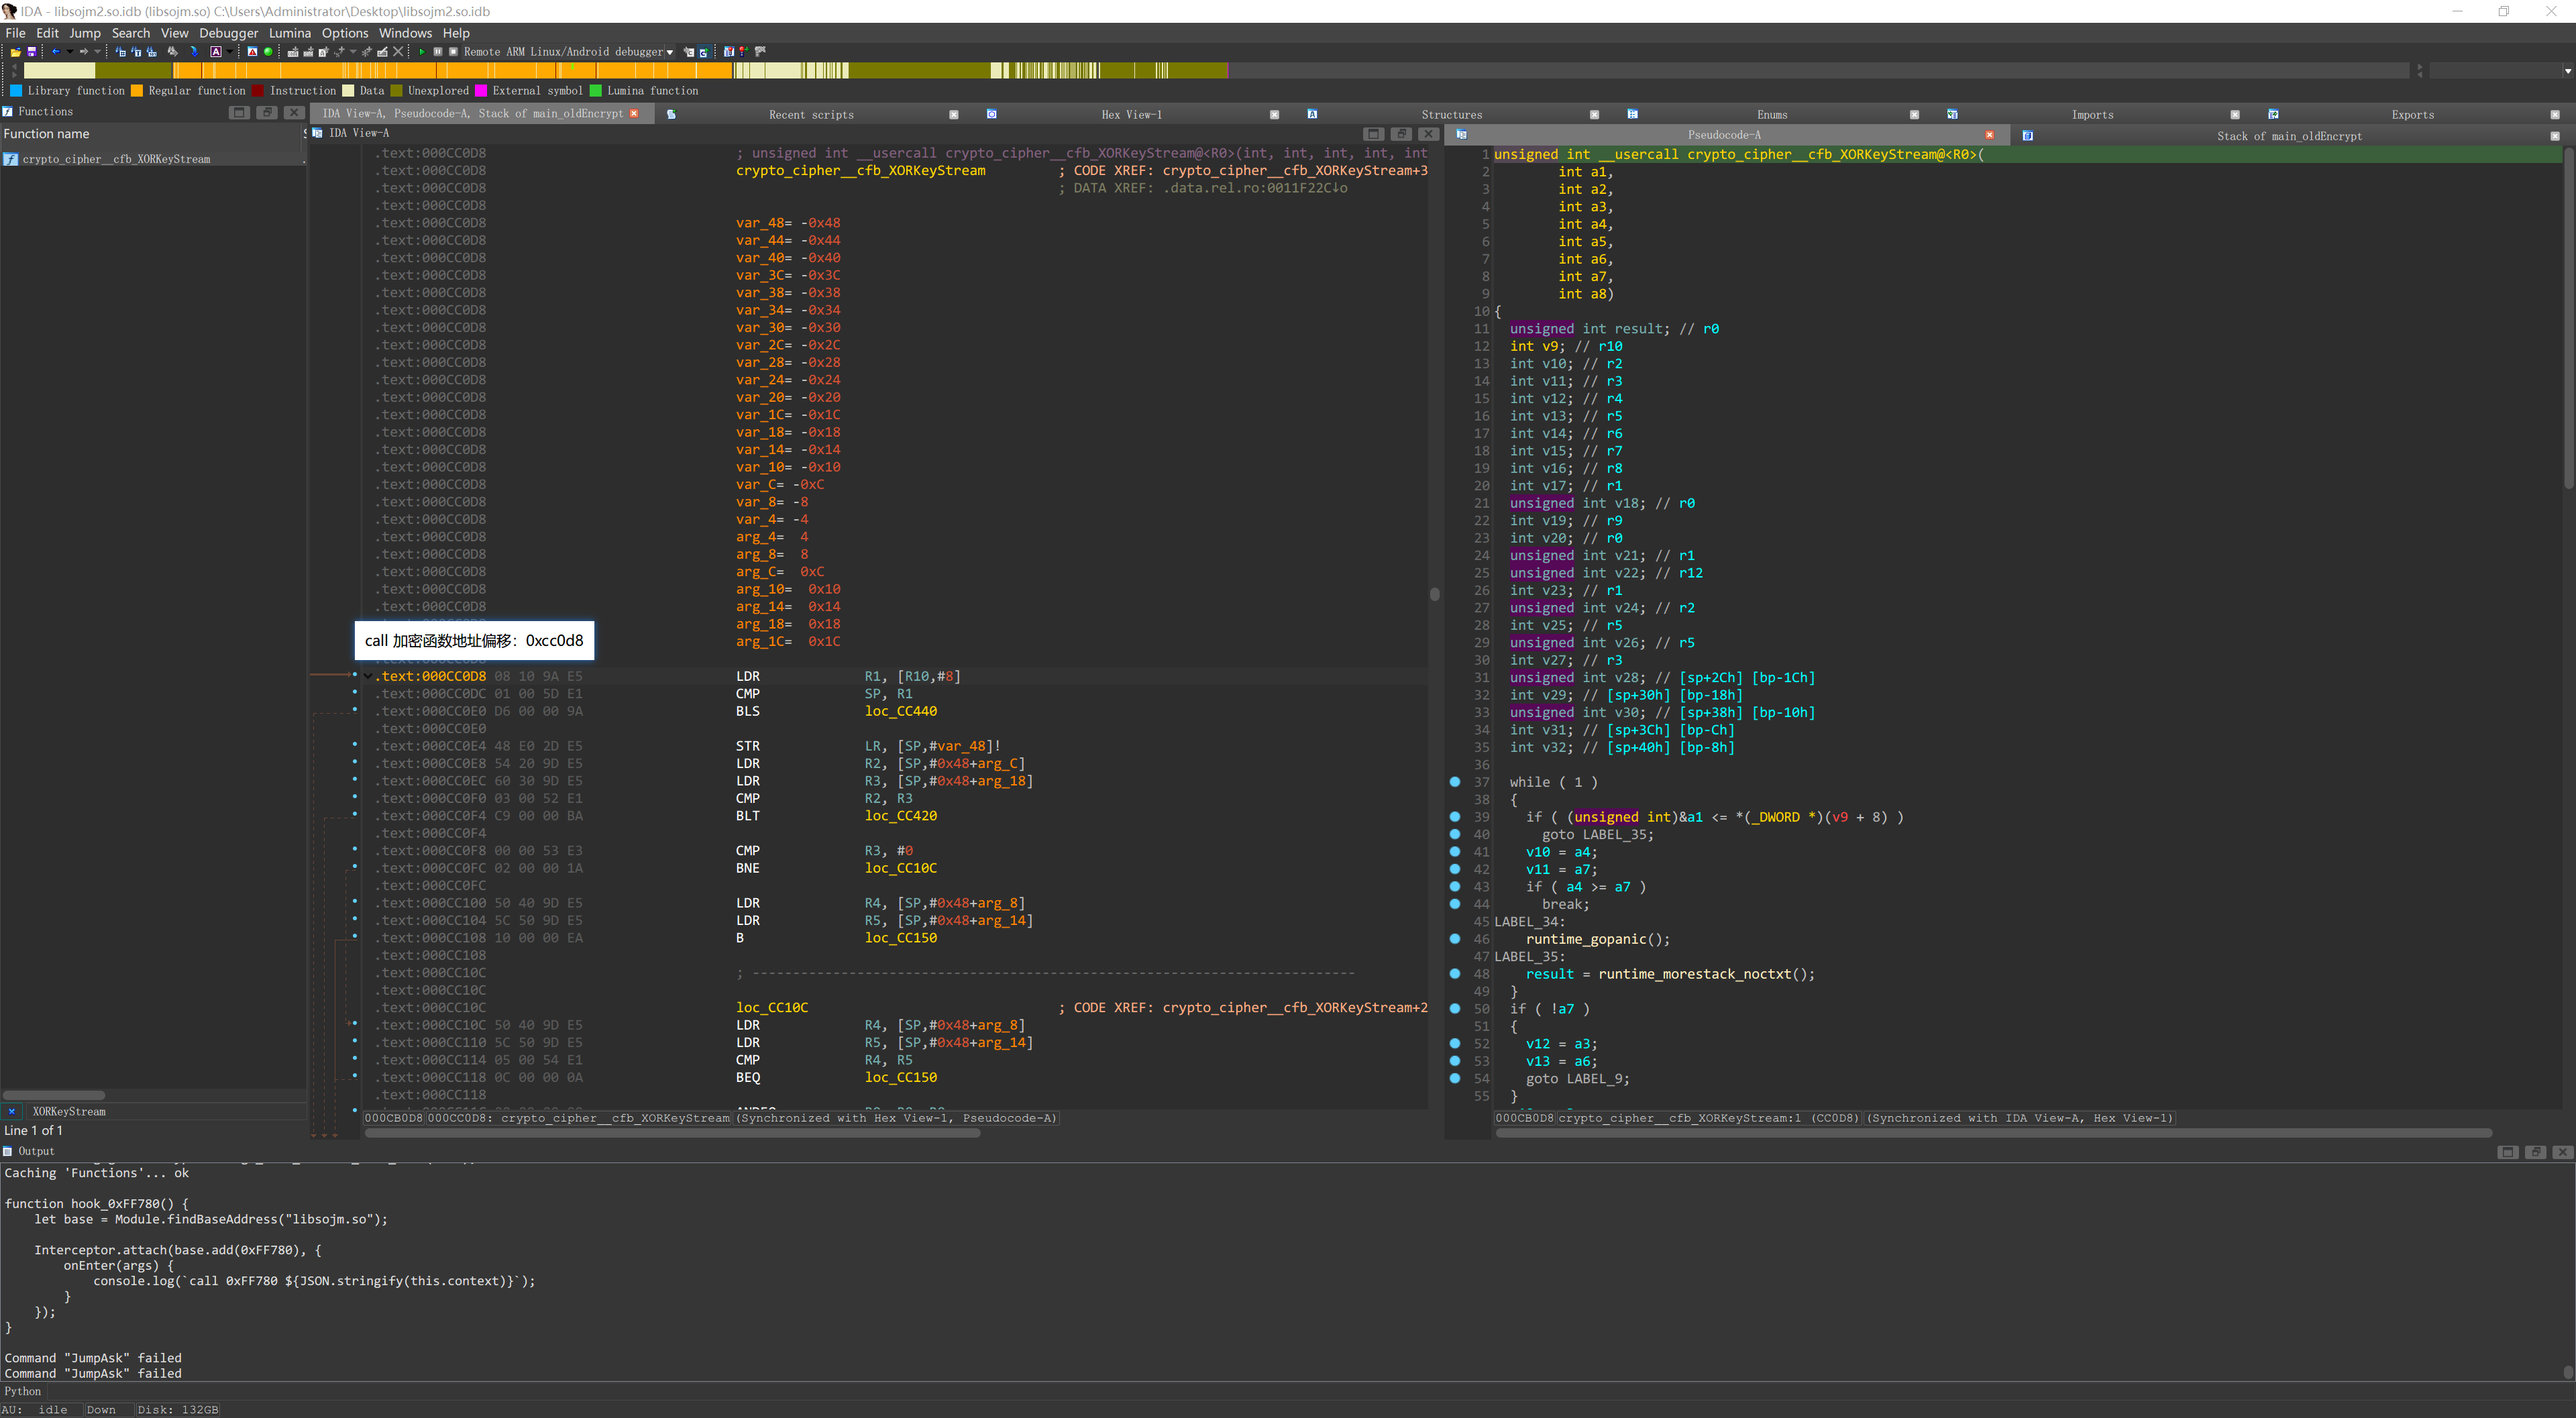Screen dimensions: 2576x1418
Task: Click the purple text 'A' toolbar icon
Action: [216, 52]
